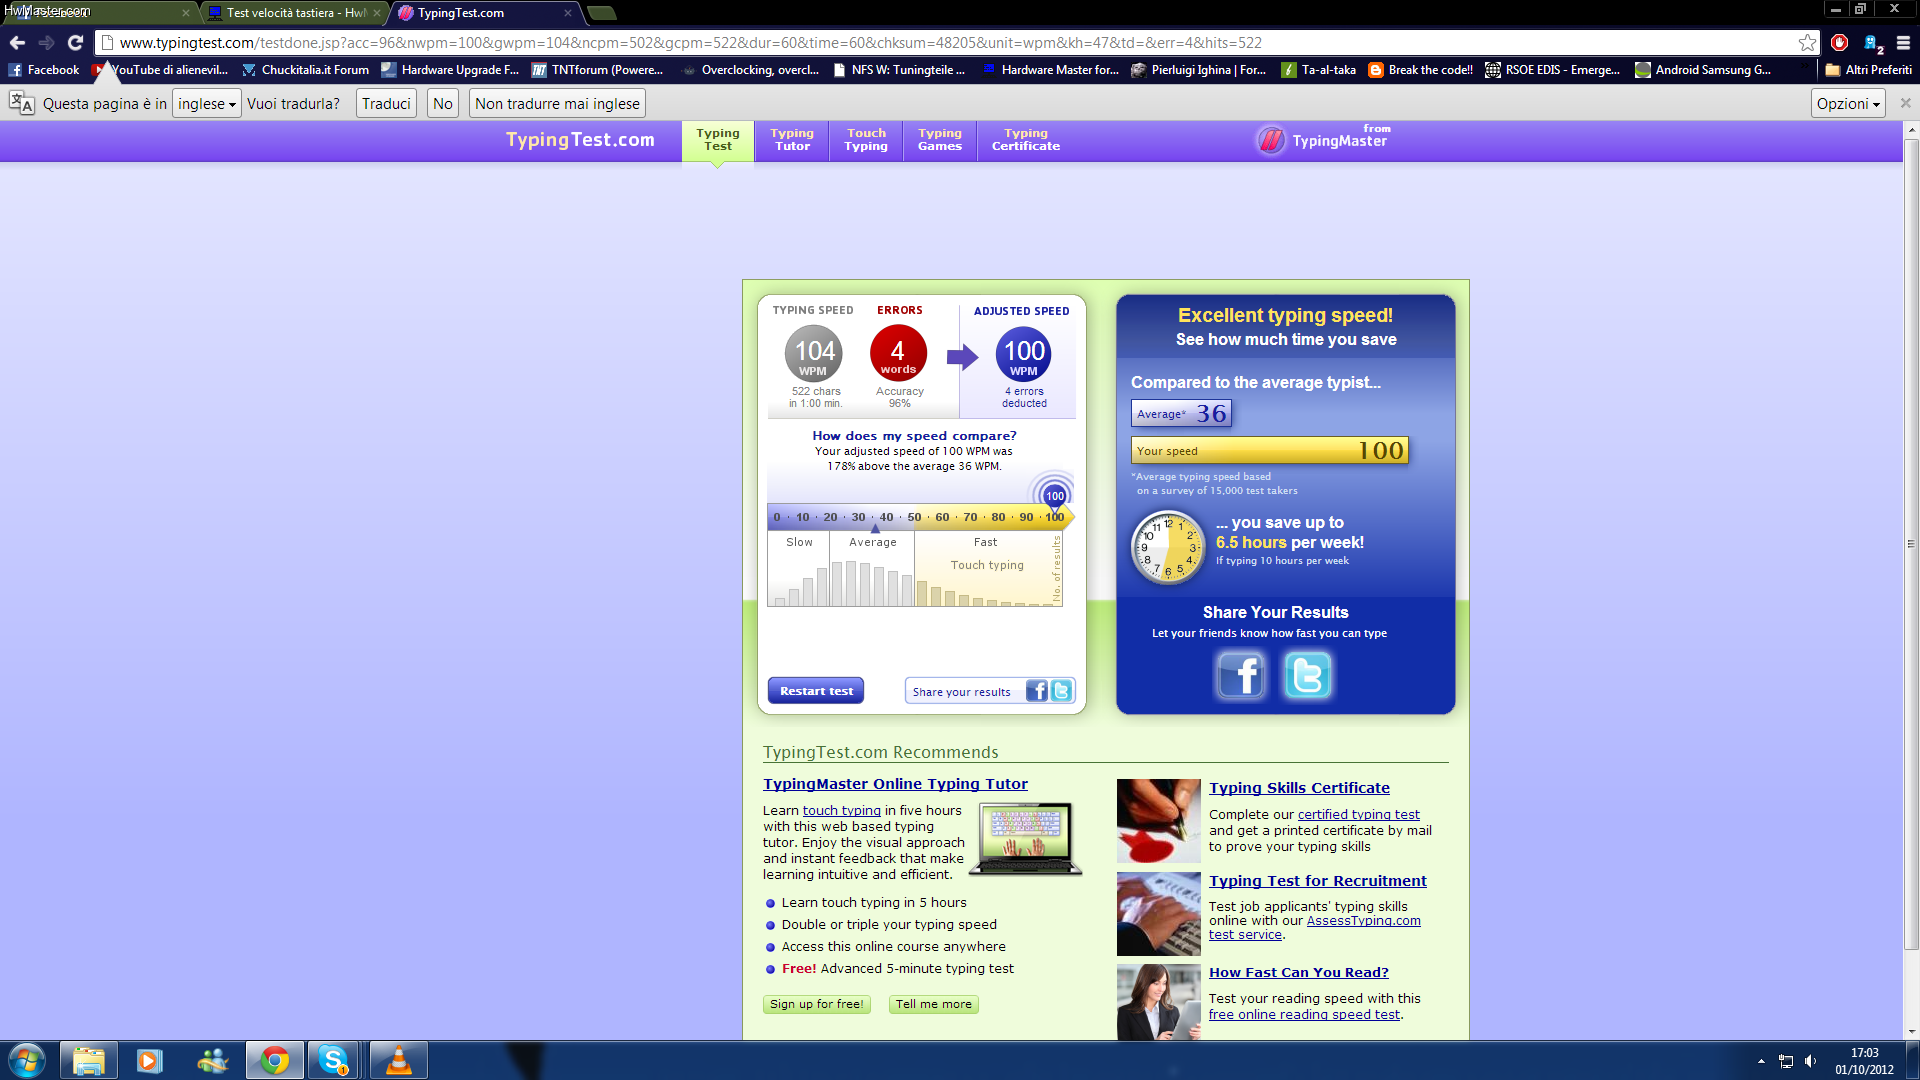Click the Restart test button

pyautogui.click(x=816, y=691)
